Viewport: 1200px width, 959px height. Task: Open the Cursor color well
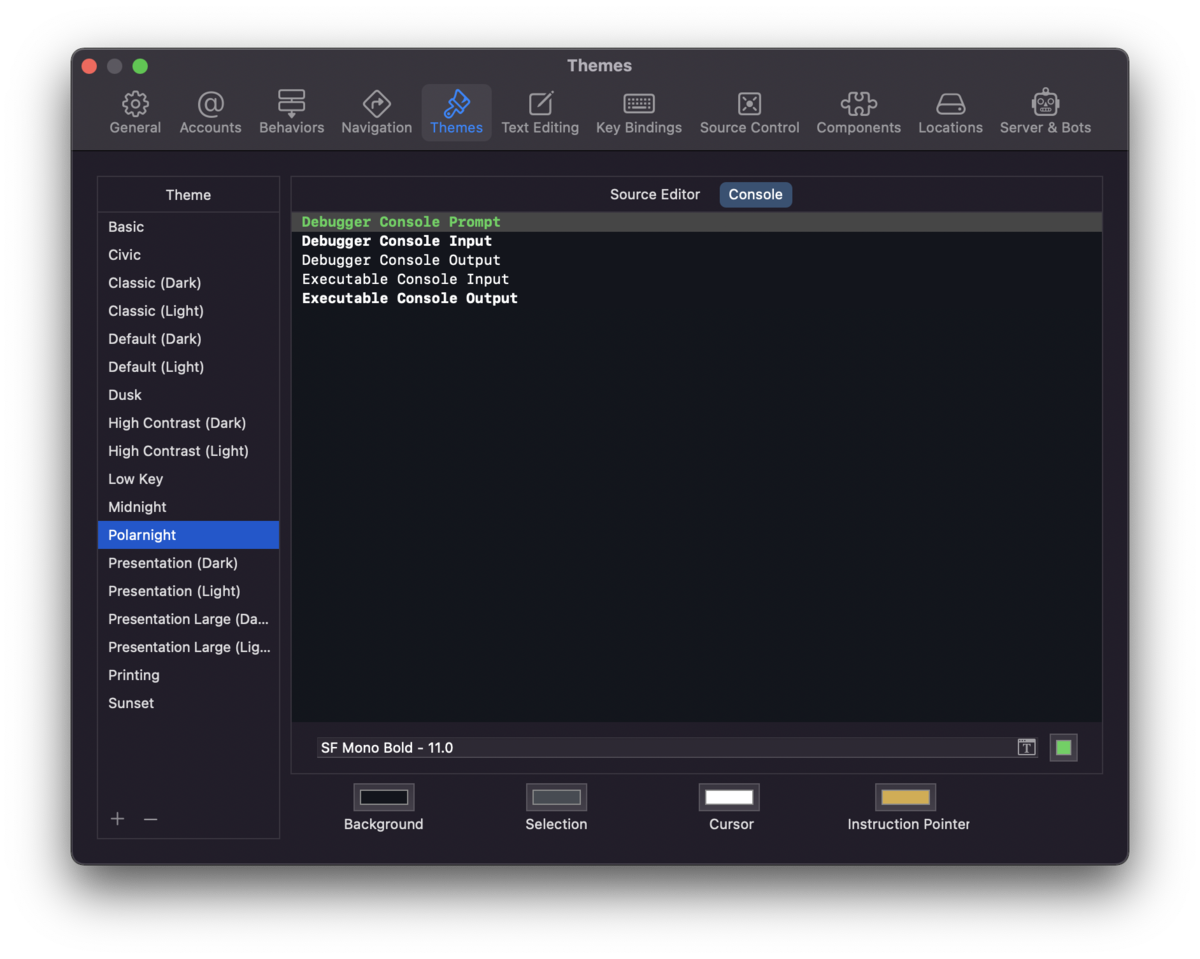point(729,797)
